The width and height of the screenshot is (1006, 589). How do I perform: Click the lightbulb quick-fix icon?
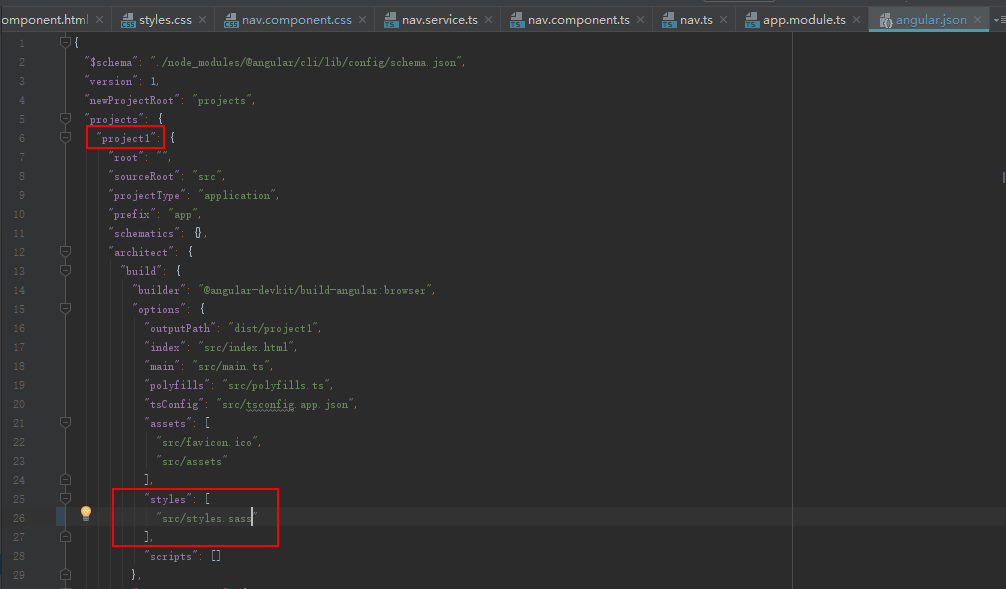tap(86, 513)
